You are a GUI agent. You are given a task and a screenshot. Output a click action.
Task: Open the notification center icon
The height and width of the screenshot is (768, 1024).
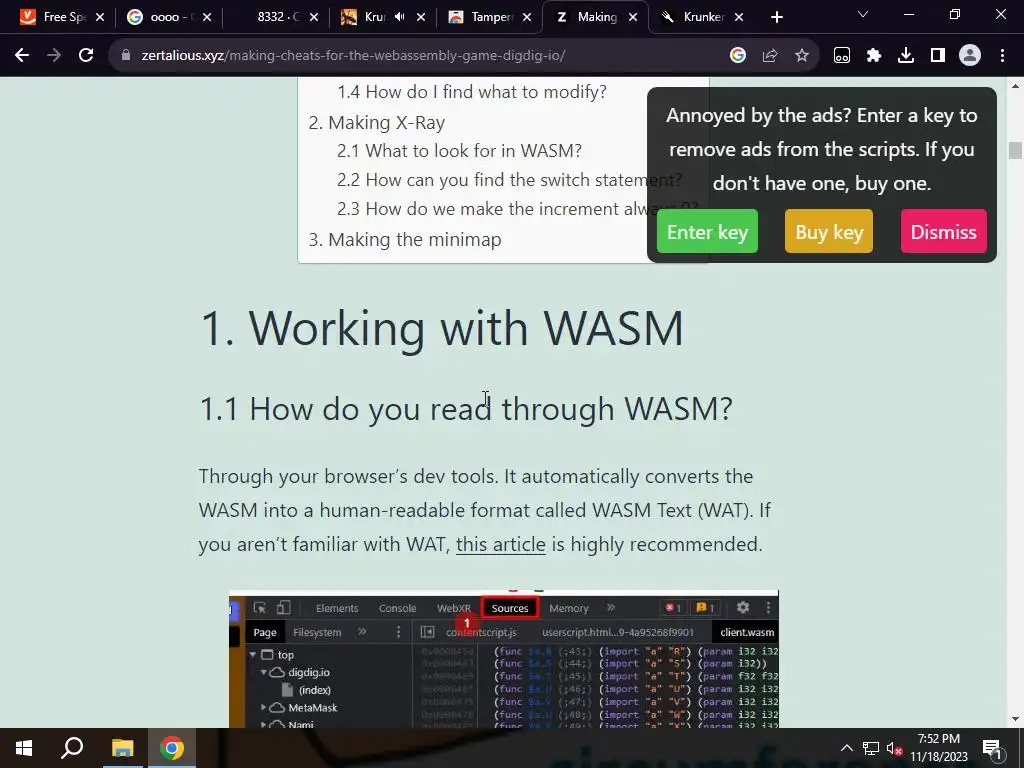click(x=991, y=748)
